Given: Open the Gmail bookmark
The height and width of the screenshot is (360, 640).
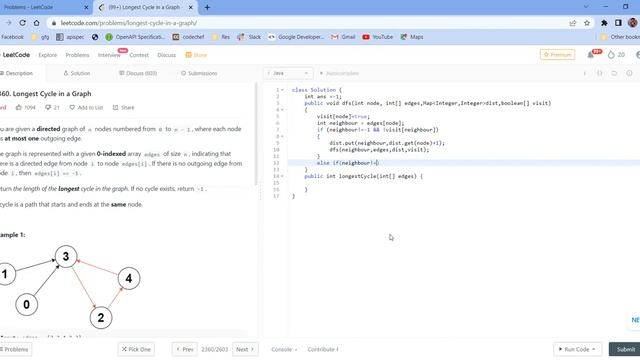Looking at the screenshot, I should (x=343, y=37).
